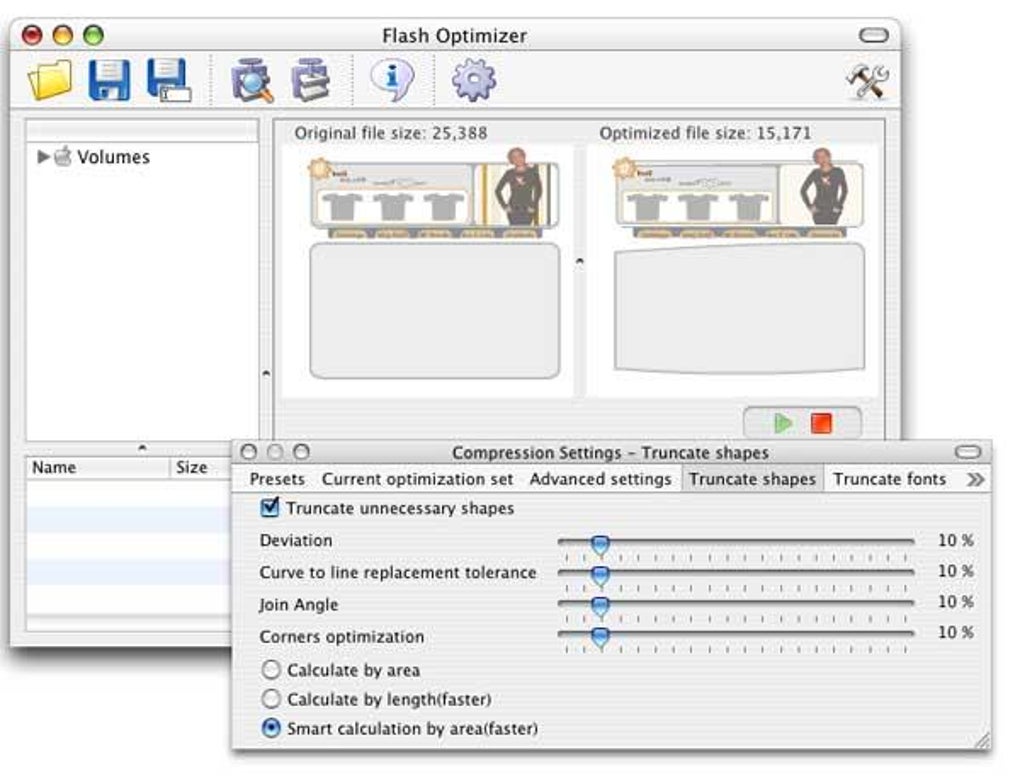The image size is (1020, 784).
Task: Click the optimized file preview thumbnail
Action: click(x=739, y=262)
